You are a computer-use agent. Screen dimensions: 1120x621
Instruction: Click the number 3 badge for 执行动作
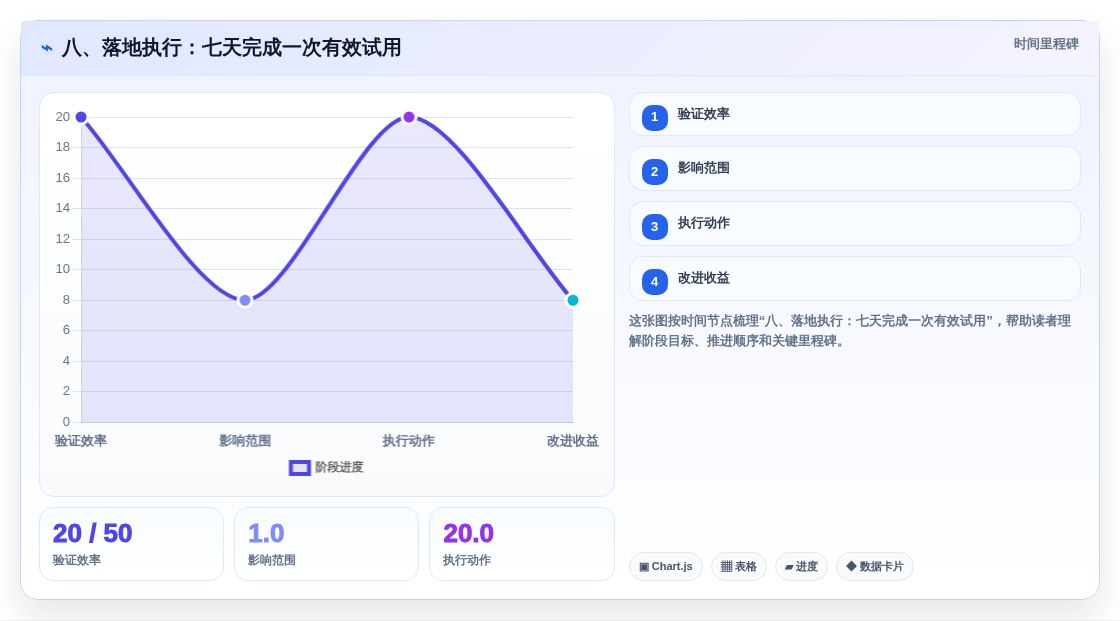(654, 227)
